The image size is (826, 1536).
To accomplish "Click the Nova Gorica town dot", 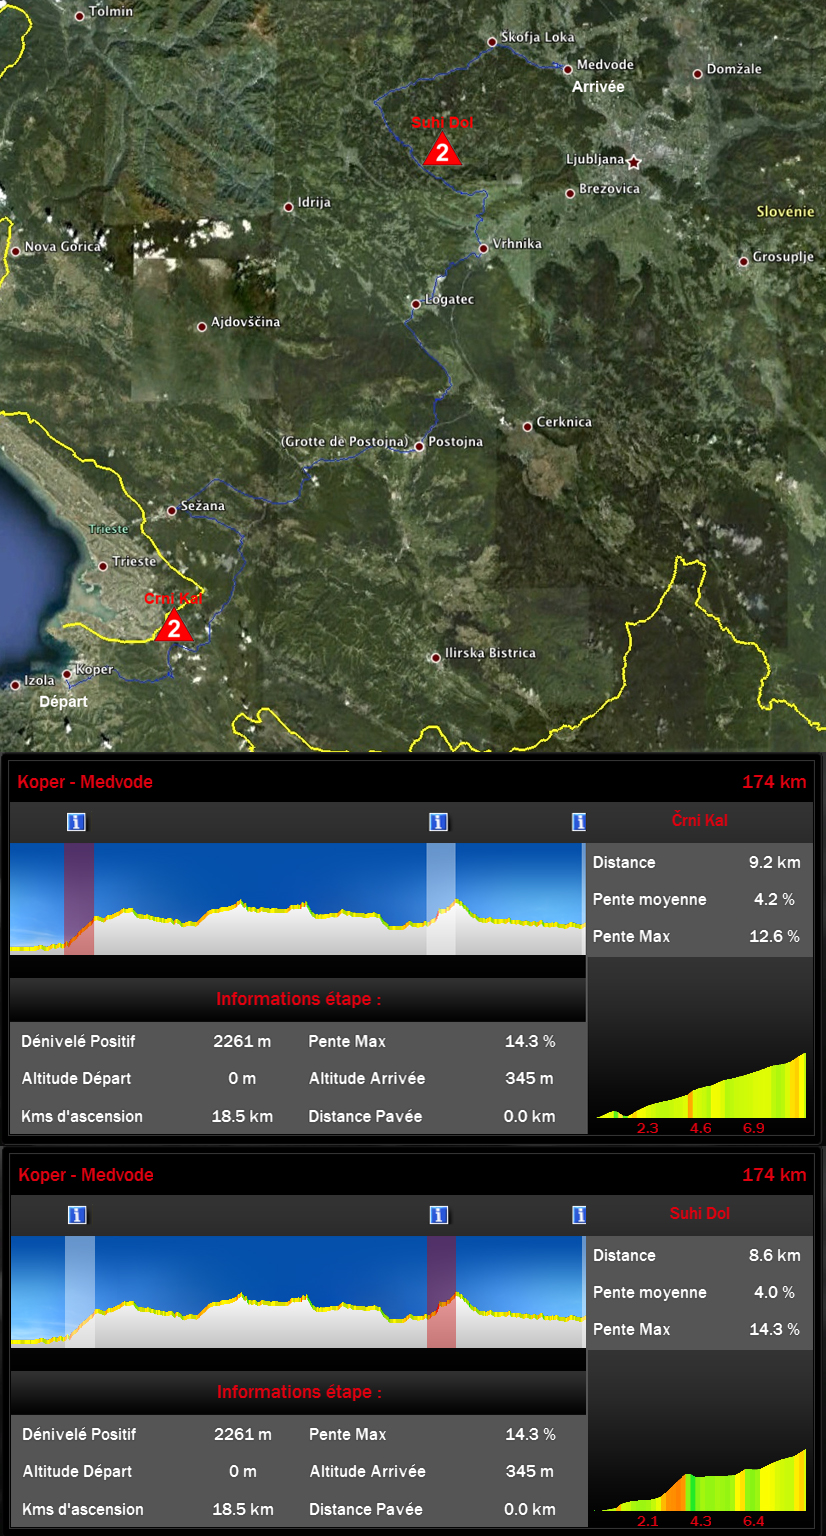I will point(15,251).
